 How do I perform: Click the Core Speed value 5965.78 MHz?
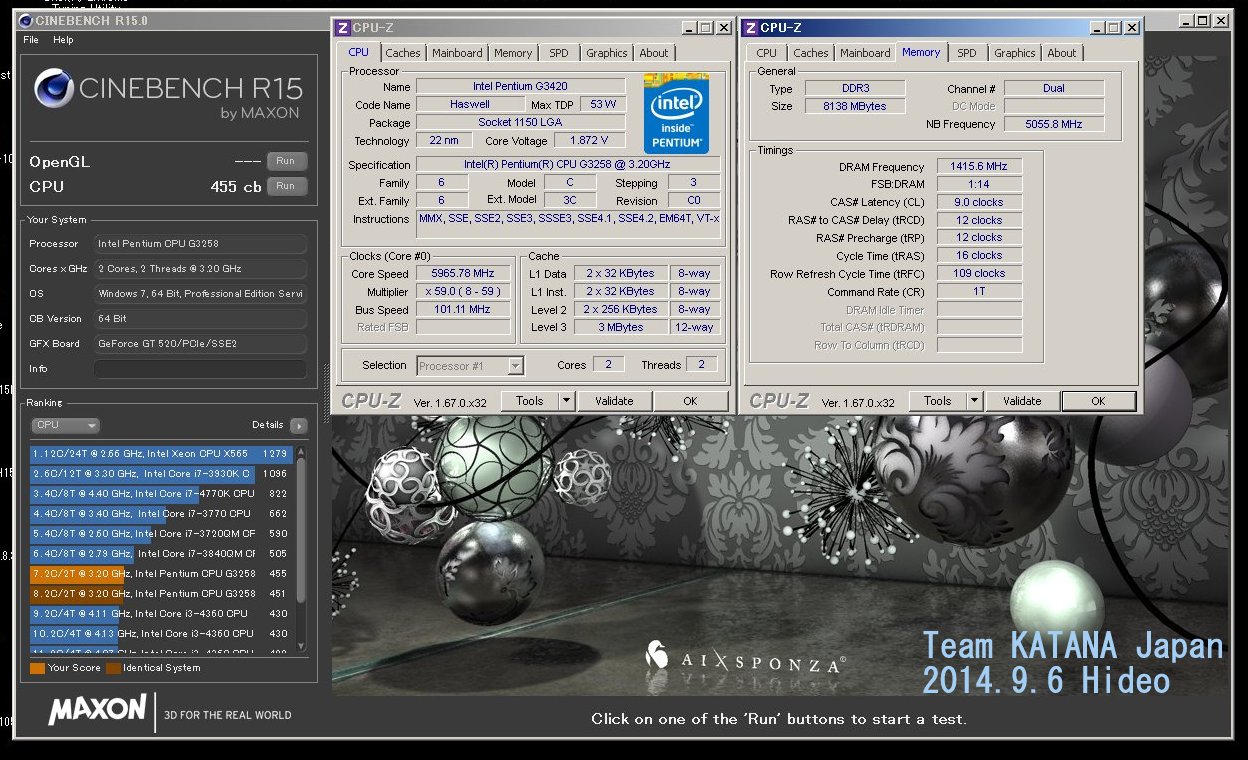[x=462, y=273]
